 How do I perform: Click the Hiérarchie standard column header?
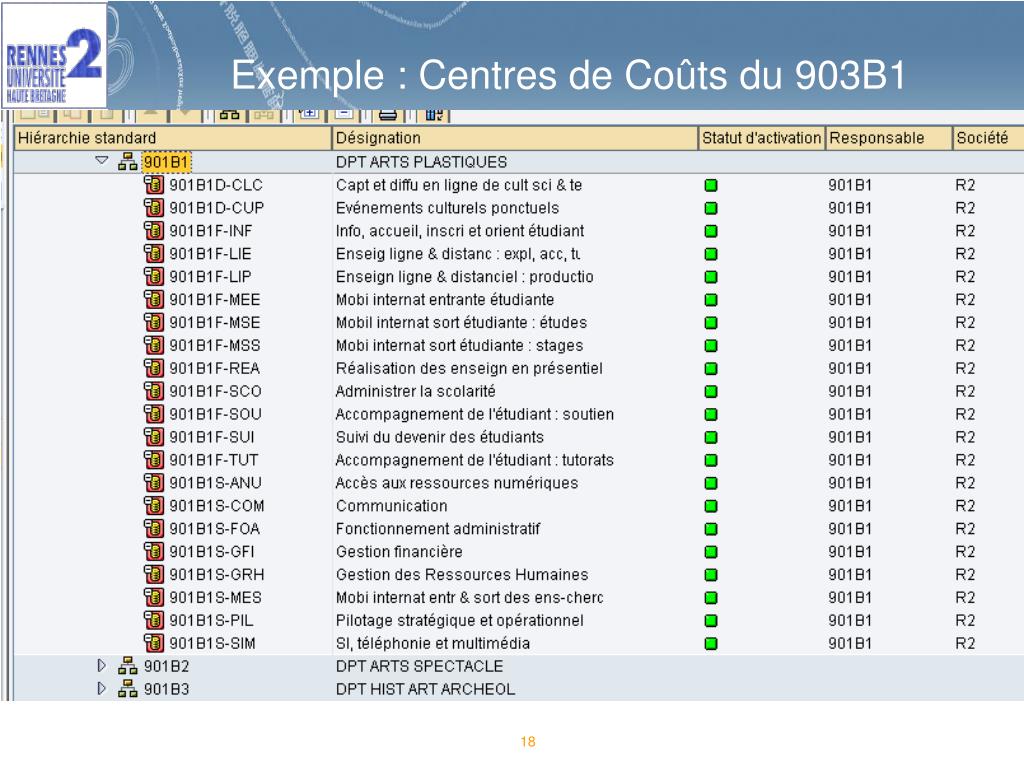click(173, 138)
